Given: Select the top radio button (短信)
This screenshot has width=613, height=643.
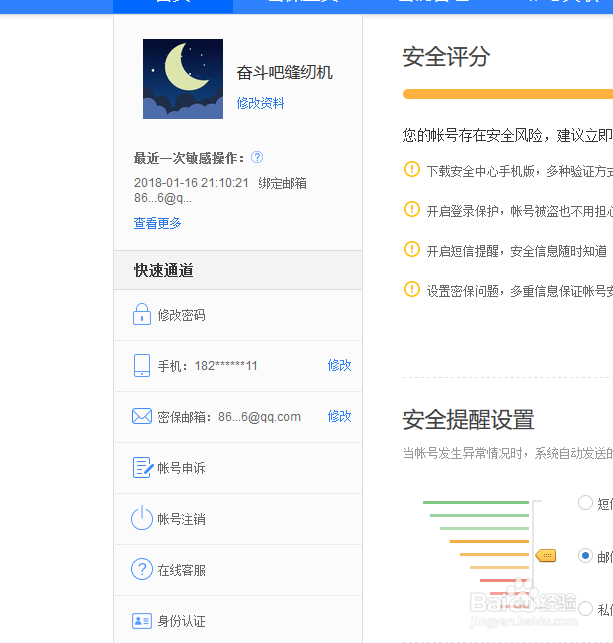Looking at the screenshot, I should [x=585, y=503].
